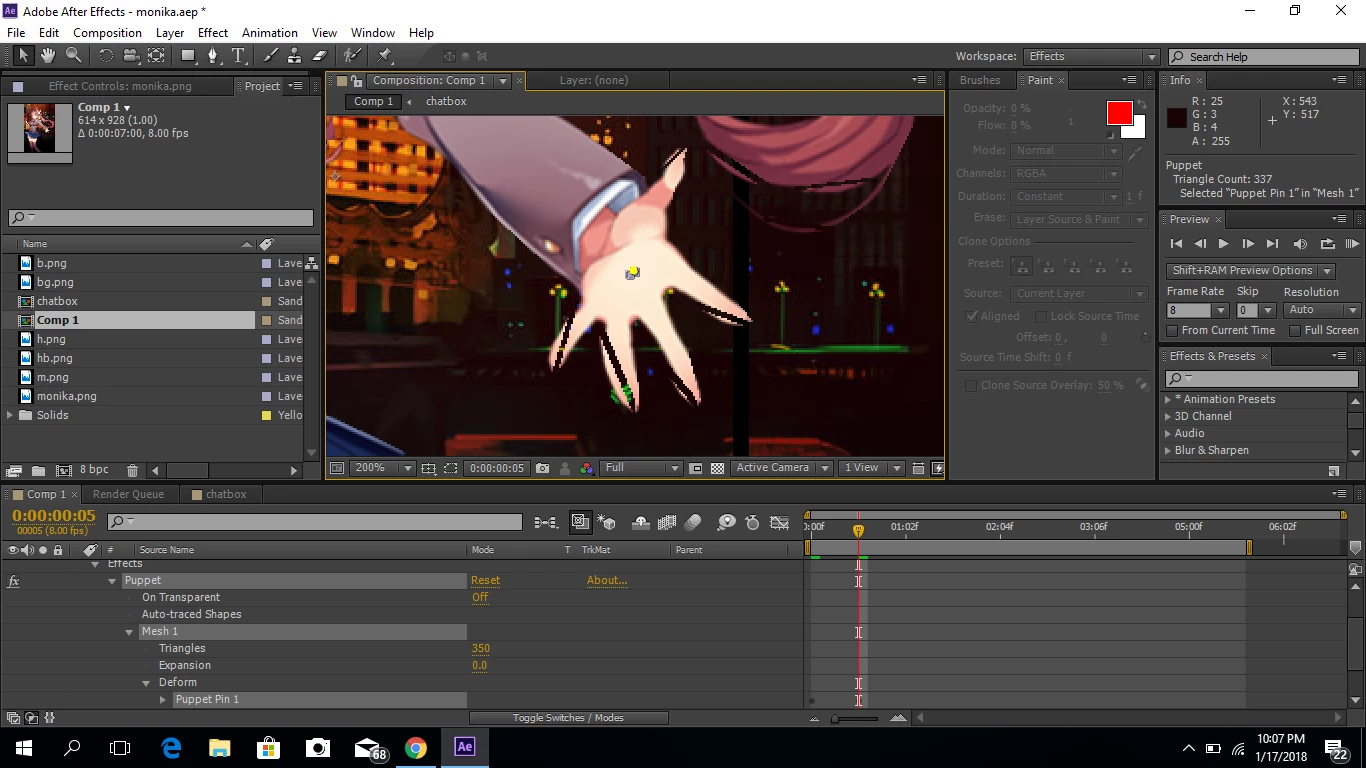Select the Clone Stamp tool
This screenshot has width=1366, height=768.
pos(295,56)
